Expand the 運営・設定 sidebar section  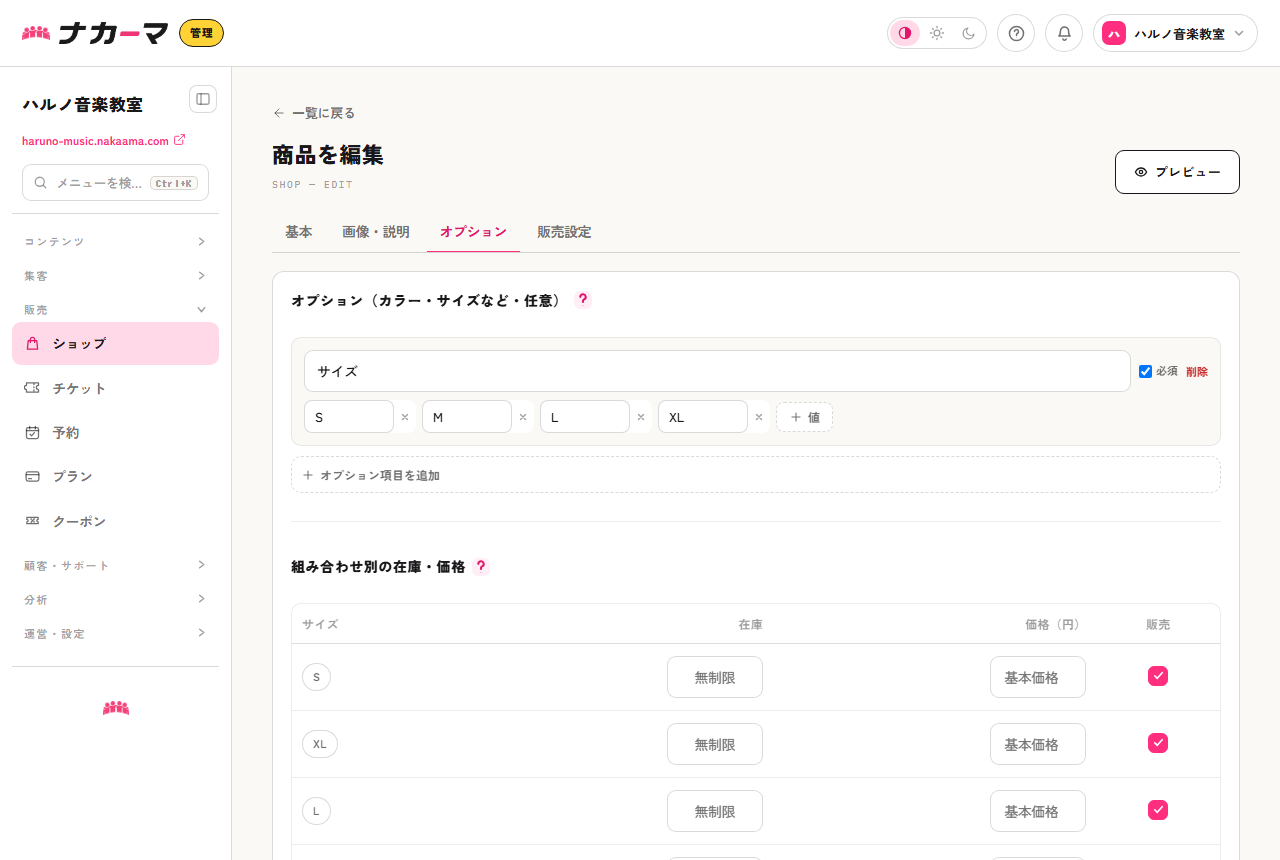pos(115,634)
